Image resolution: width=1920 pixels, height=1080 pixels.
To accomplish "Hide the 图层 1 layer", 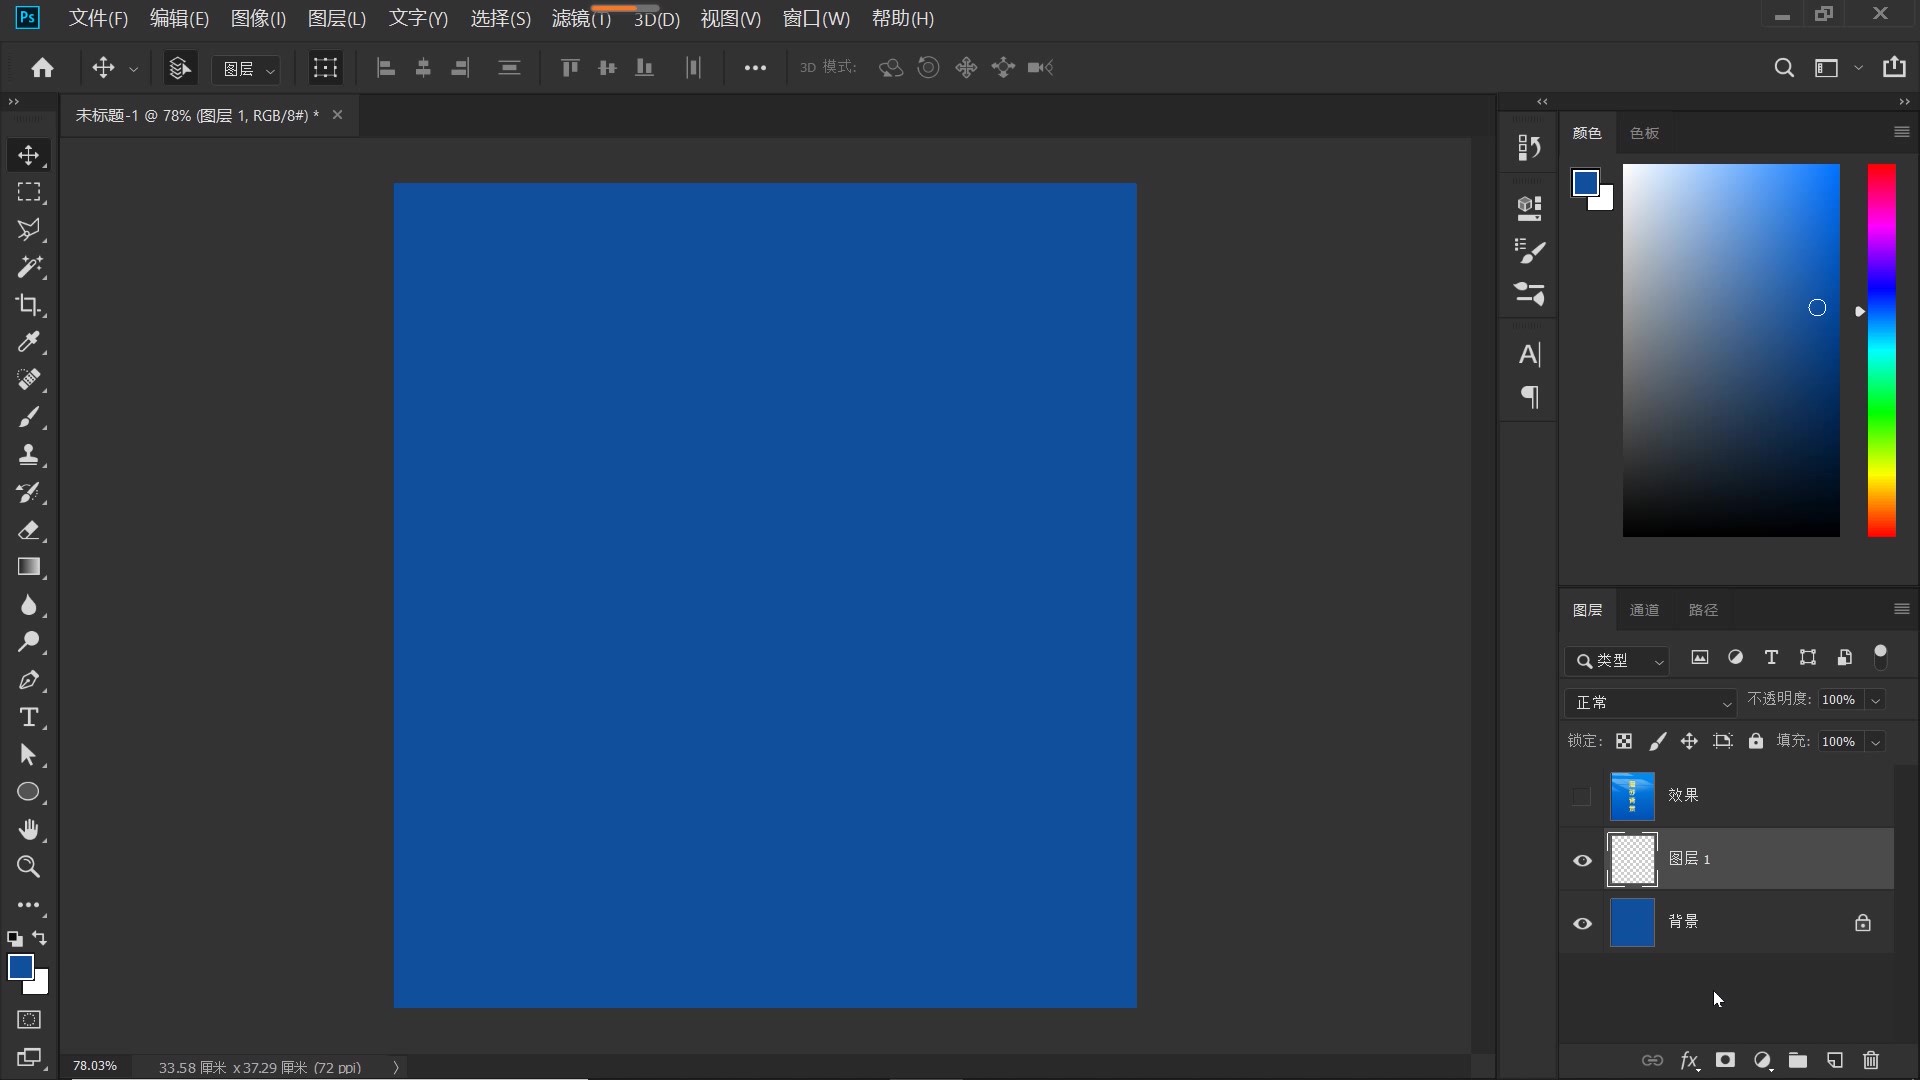I will tap(1582, 860).
